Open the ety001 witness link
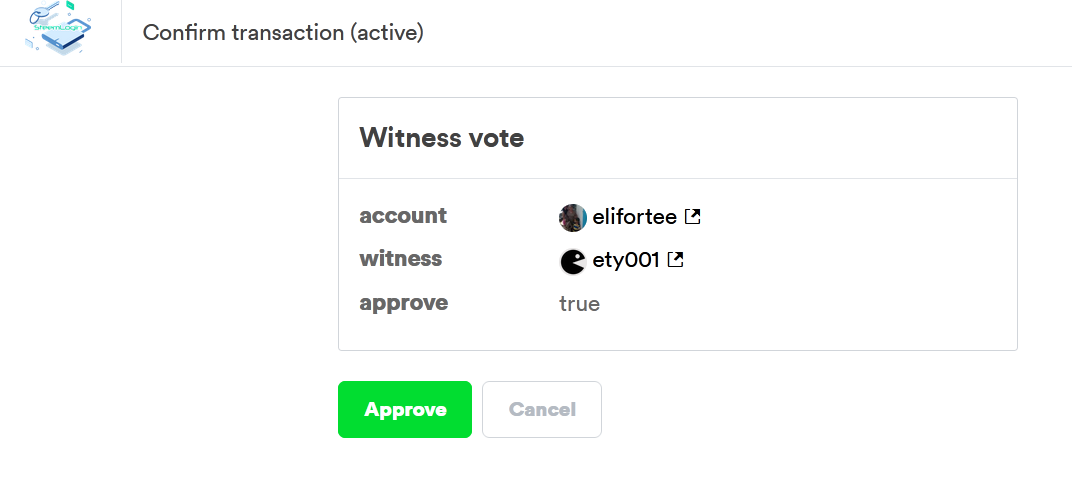This screenshot has width=1072, height=501. coord(626,261)
